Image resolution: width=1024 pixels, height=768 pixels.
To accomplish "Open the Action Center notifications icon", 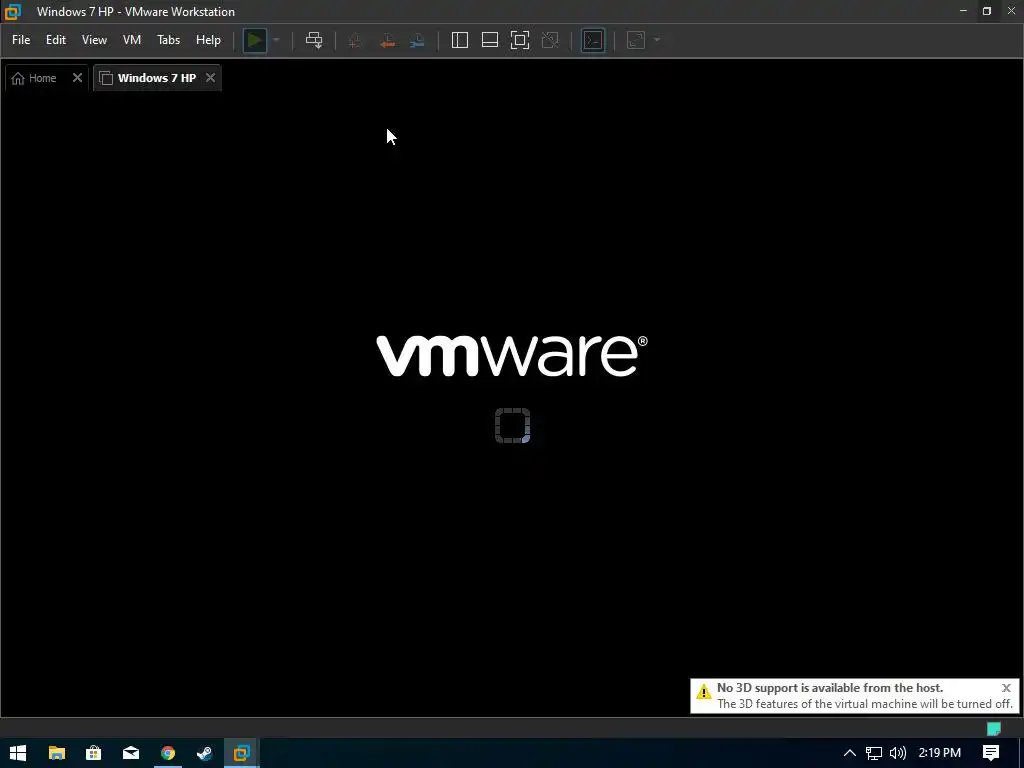I will pos(991,753).
